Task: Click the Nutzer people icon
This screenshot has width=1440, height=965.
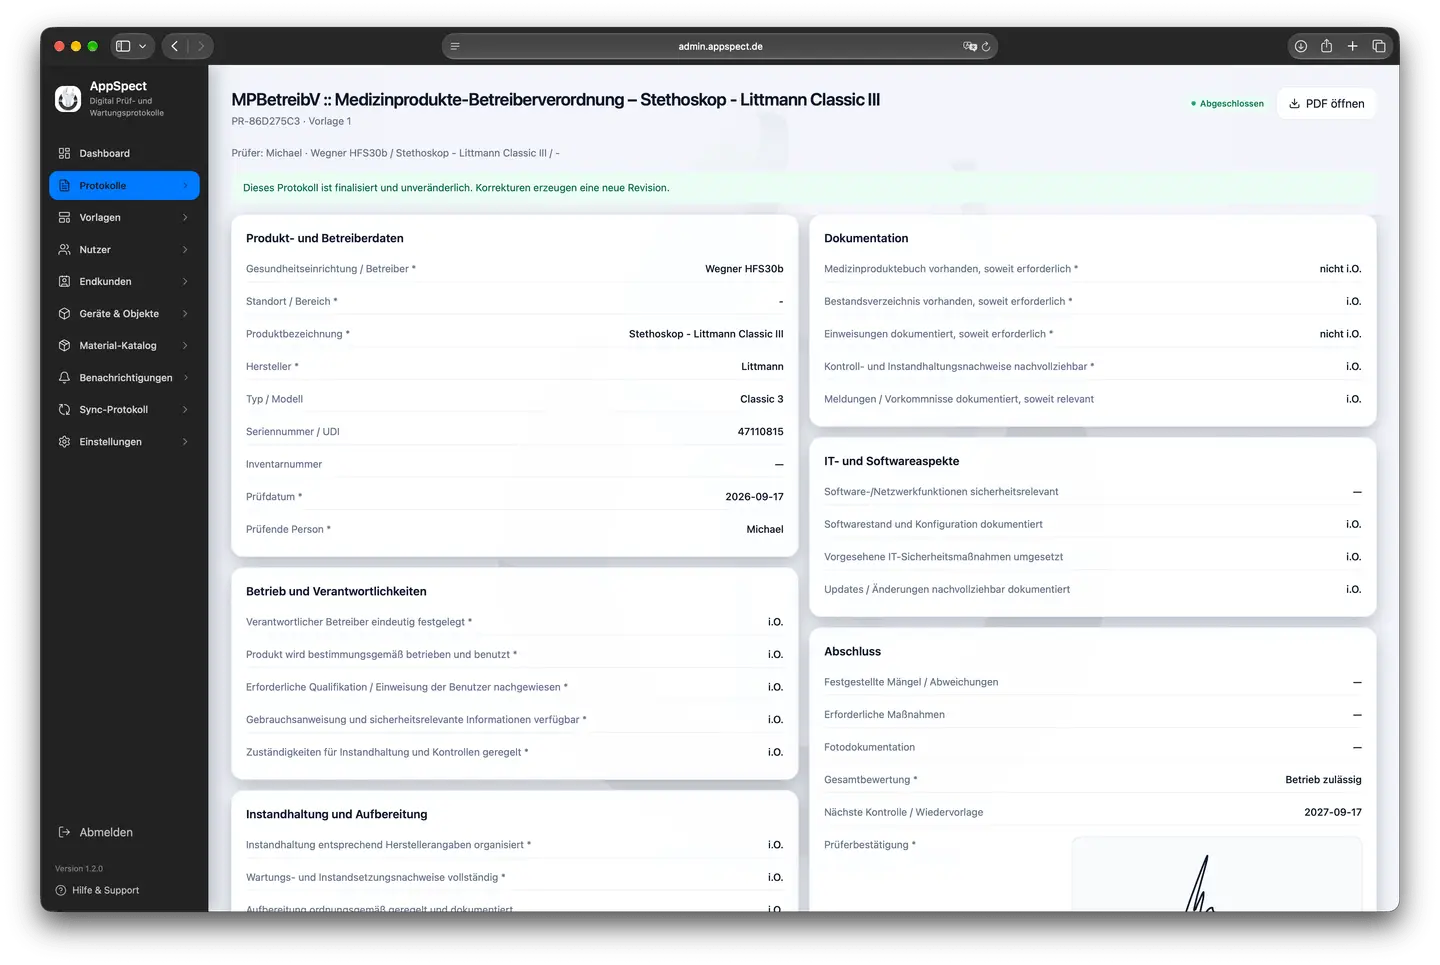Action: pos(64,250)
